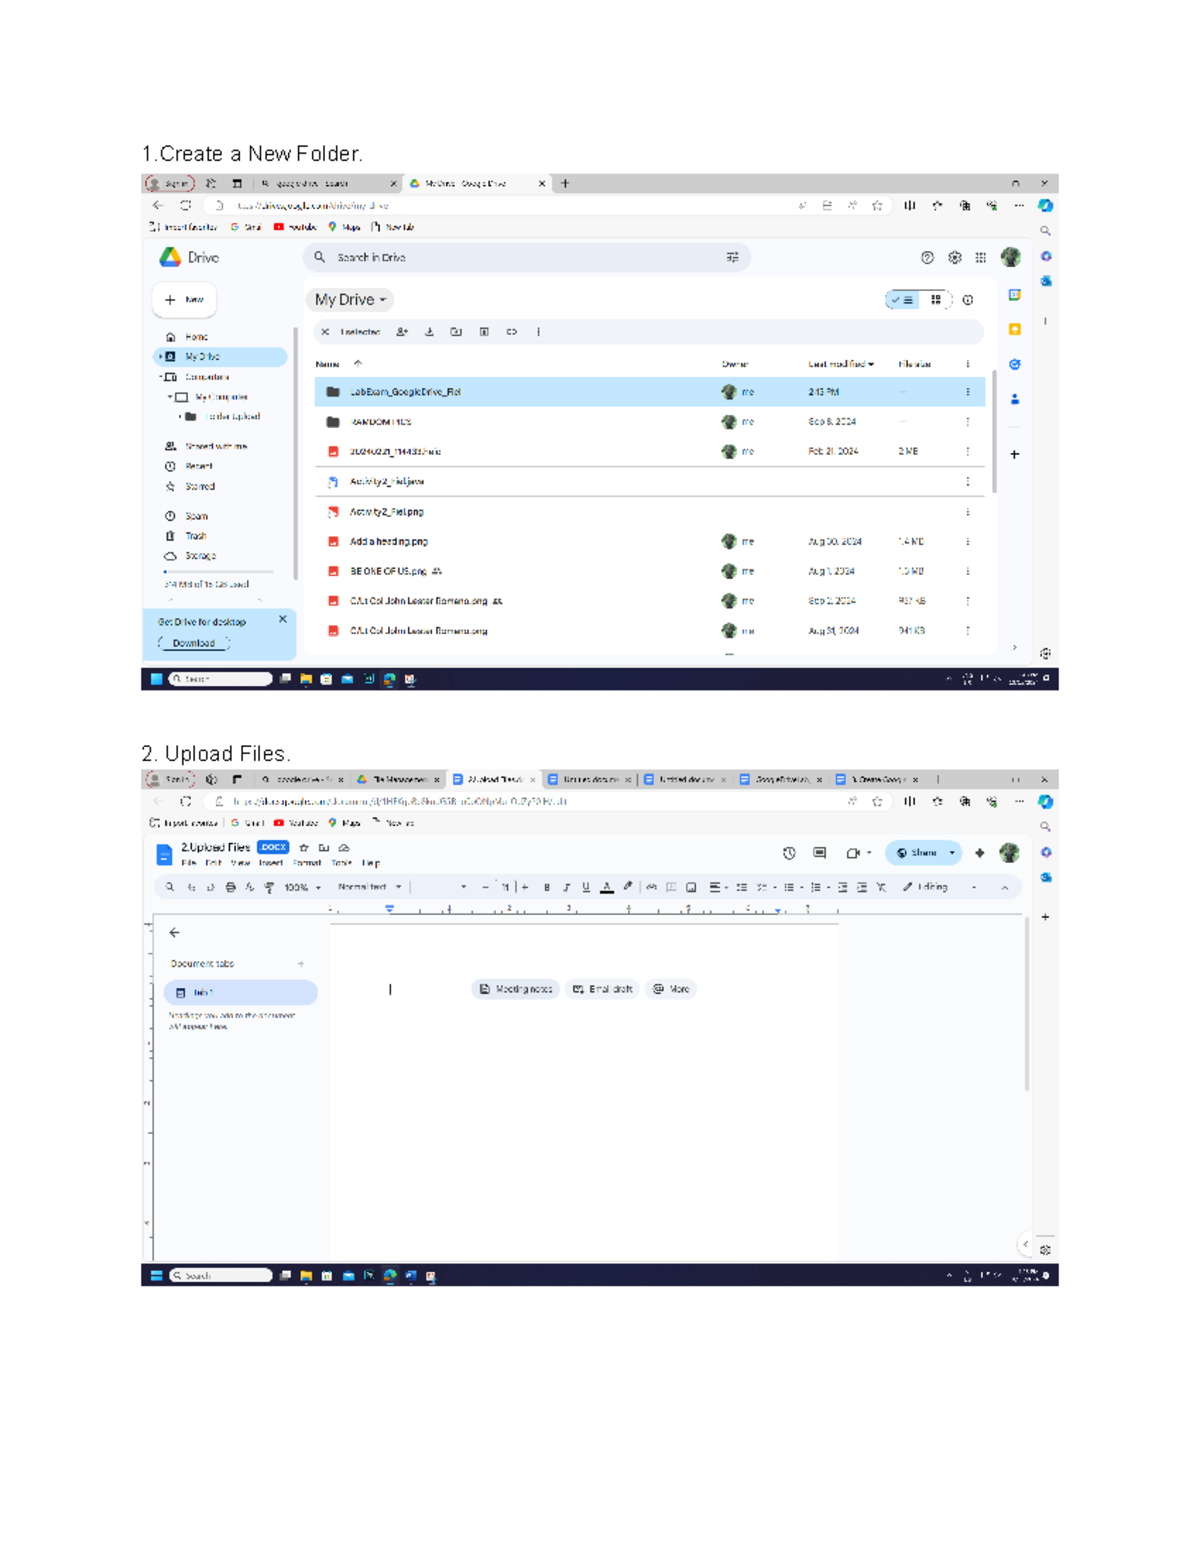This screenshot has width=1200, height=1553.
Task: Move selected file with the move-to-folder icon
Action: point(455,332)
